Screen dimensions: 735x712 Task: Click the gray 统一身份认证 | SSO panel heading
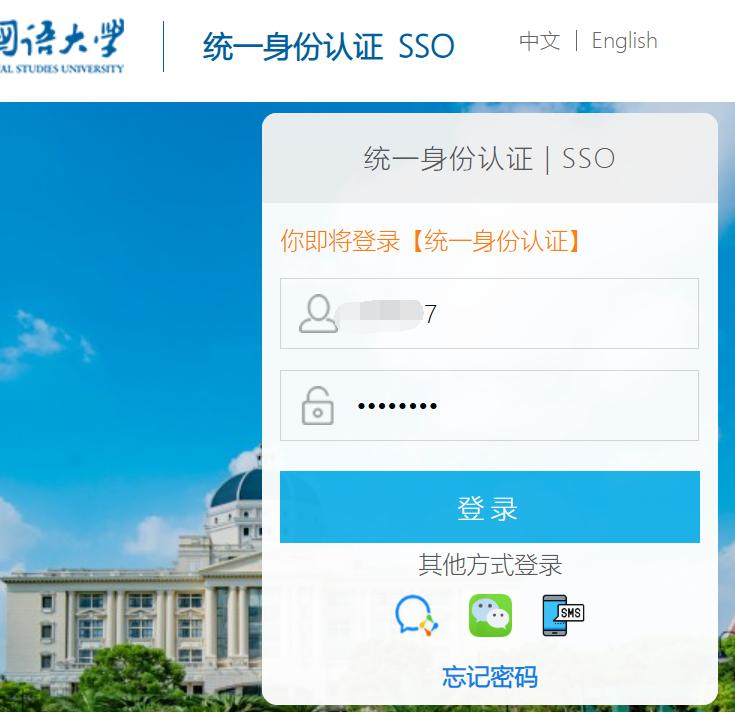(489, 158)
